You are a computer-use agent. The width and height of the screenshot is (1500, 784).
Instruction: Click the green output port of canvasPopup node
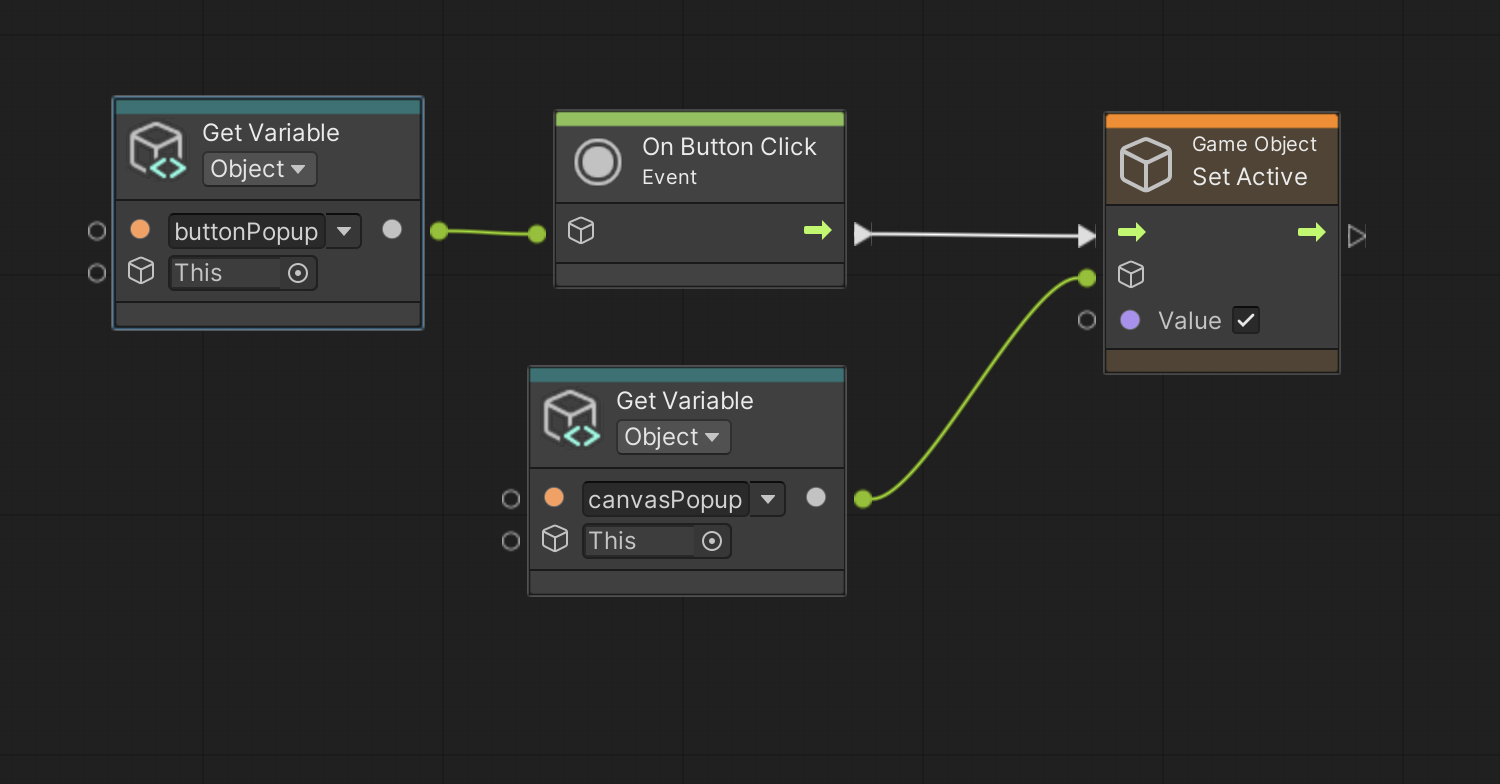coord(863,499)
